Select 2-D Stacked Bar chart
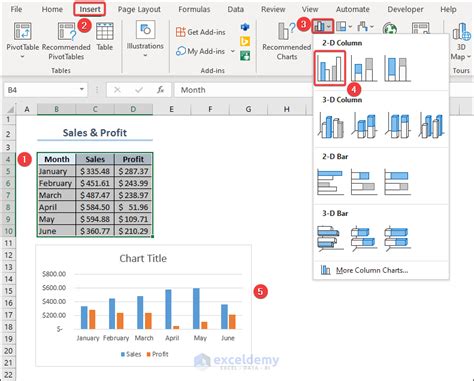474x381 pixels. [x=364, y=182]
